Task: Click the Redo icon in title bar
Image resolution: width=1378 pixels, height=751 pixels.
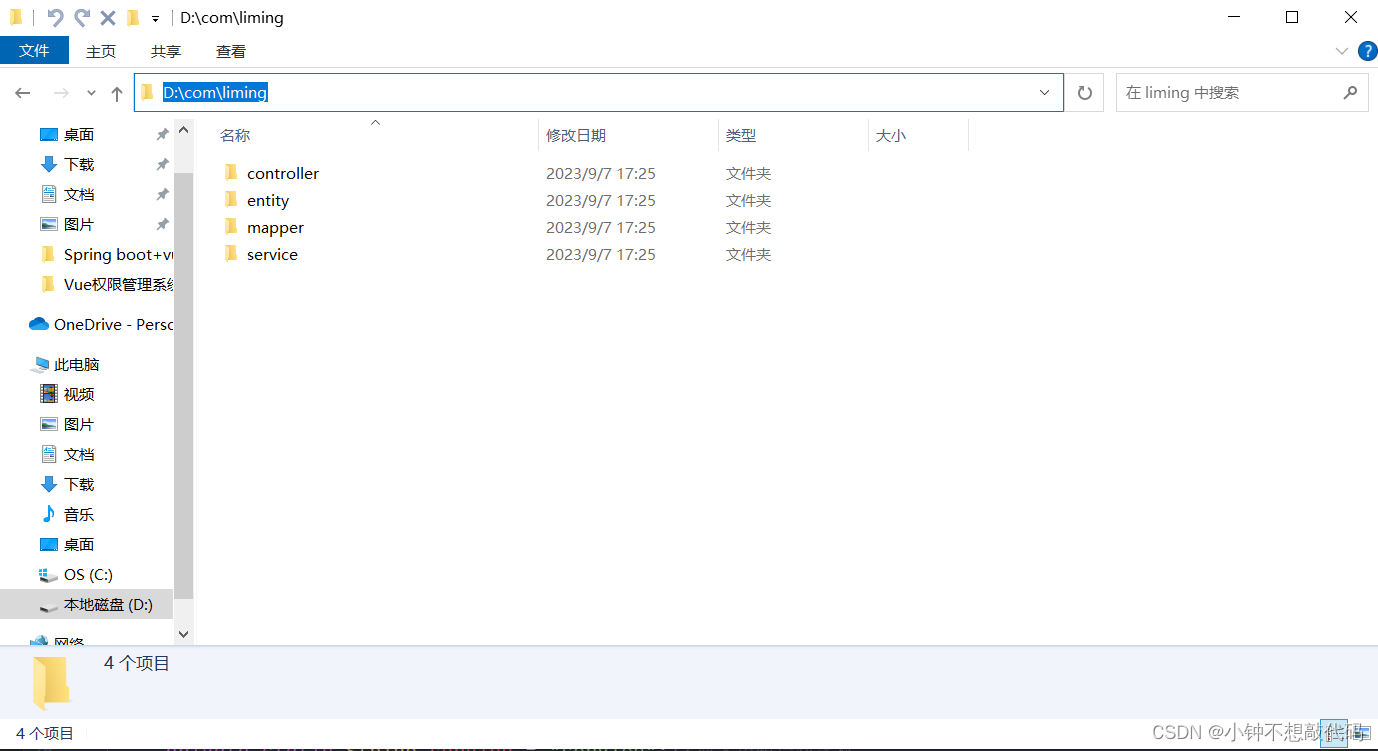Action: tap(82, 18)
